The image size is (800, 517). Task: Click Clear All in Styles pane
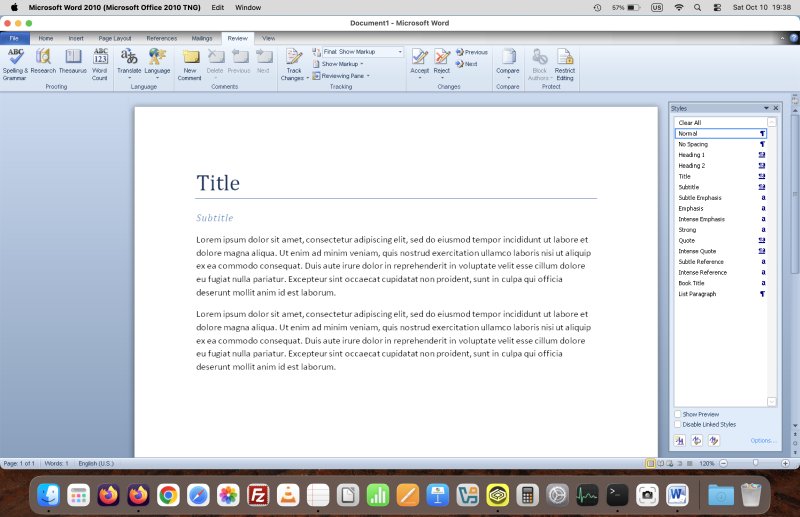pos(720,122)
